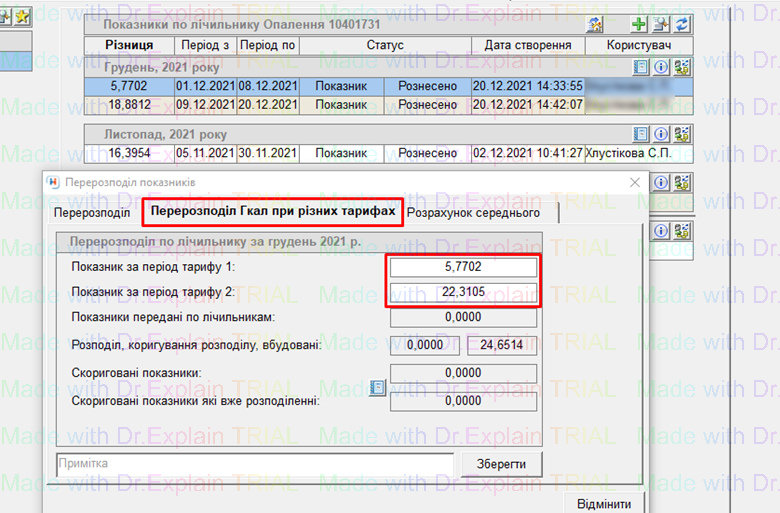Click the Примітка note field
Screen dimensions: 780x513
pos(255,464)
